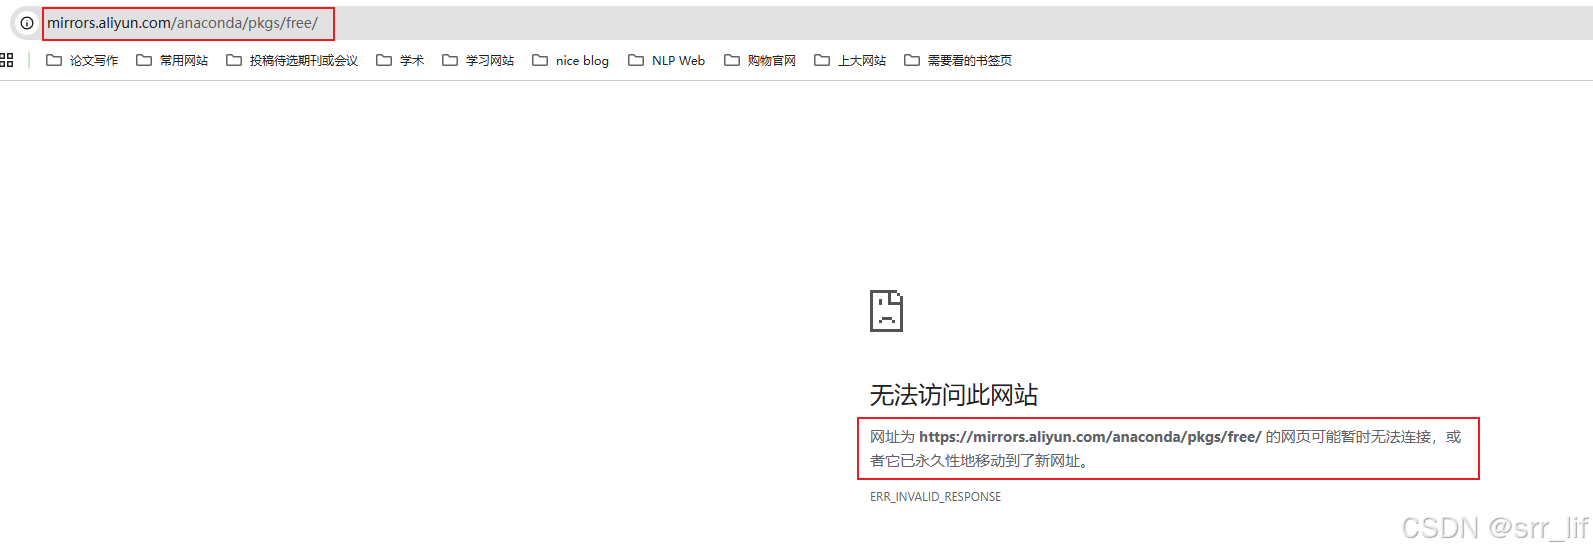The height and width of the screenshot is (555, 1593).
Task: Open the NLP Web bookmark folder
Action: 666,60
